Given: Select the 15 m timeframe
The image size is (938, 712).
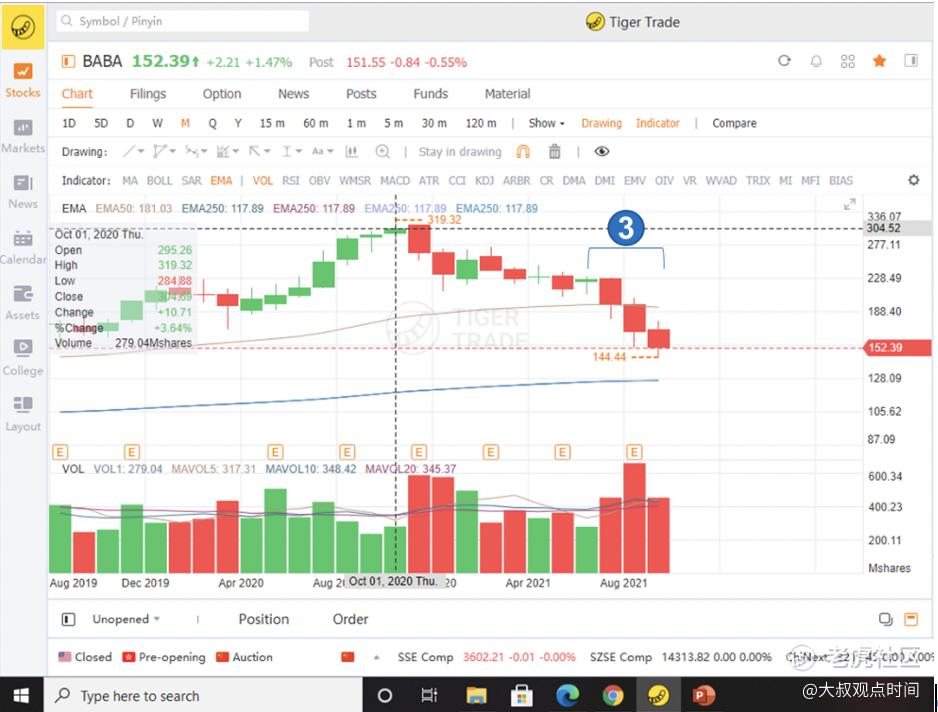Looking at the screenshot, I should (272, 123).
